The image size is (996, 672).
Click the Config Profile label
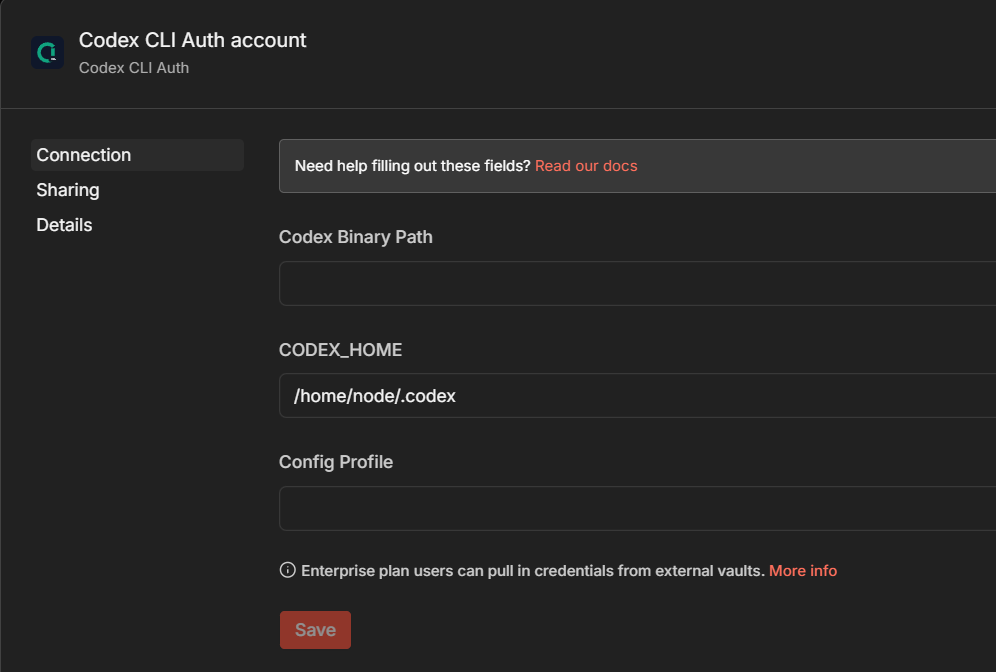(335, 461)
